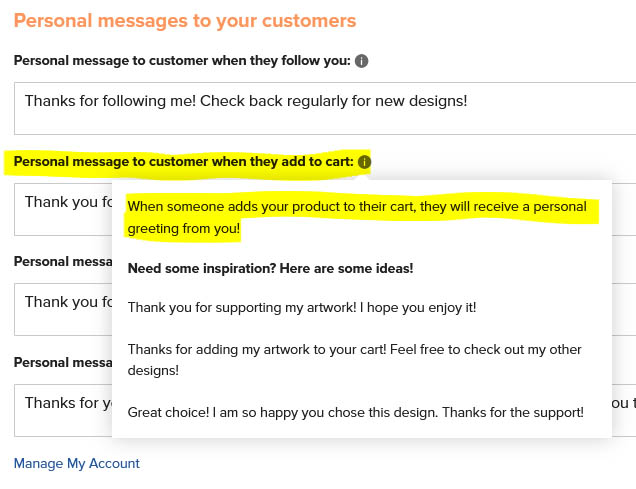Select third message field starting 'Thank you fo'
Screen dimensions: 636x489
point(63,309)
